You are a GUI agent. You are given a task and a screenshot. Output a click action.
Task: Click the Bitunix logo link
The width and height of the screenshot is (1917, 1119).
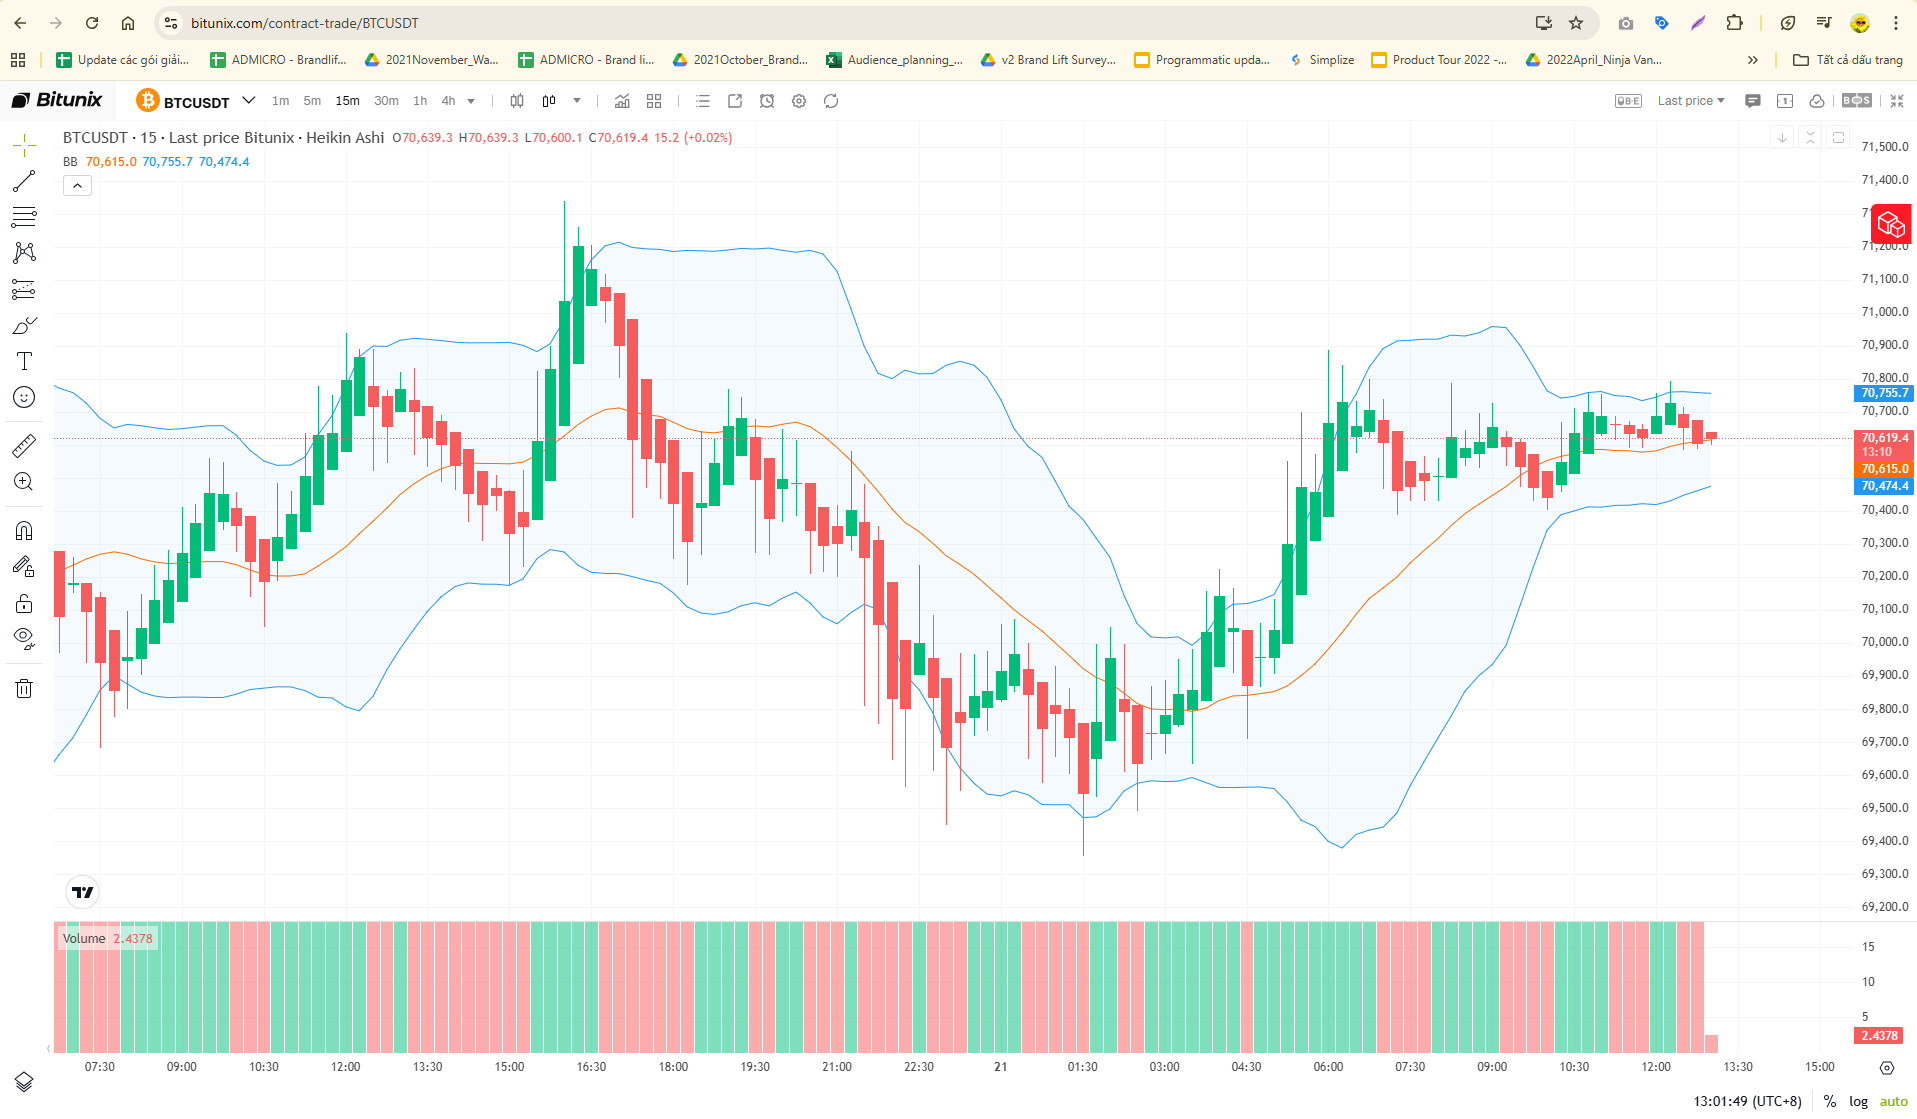[x=57, y=100]
